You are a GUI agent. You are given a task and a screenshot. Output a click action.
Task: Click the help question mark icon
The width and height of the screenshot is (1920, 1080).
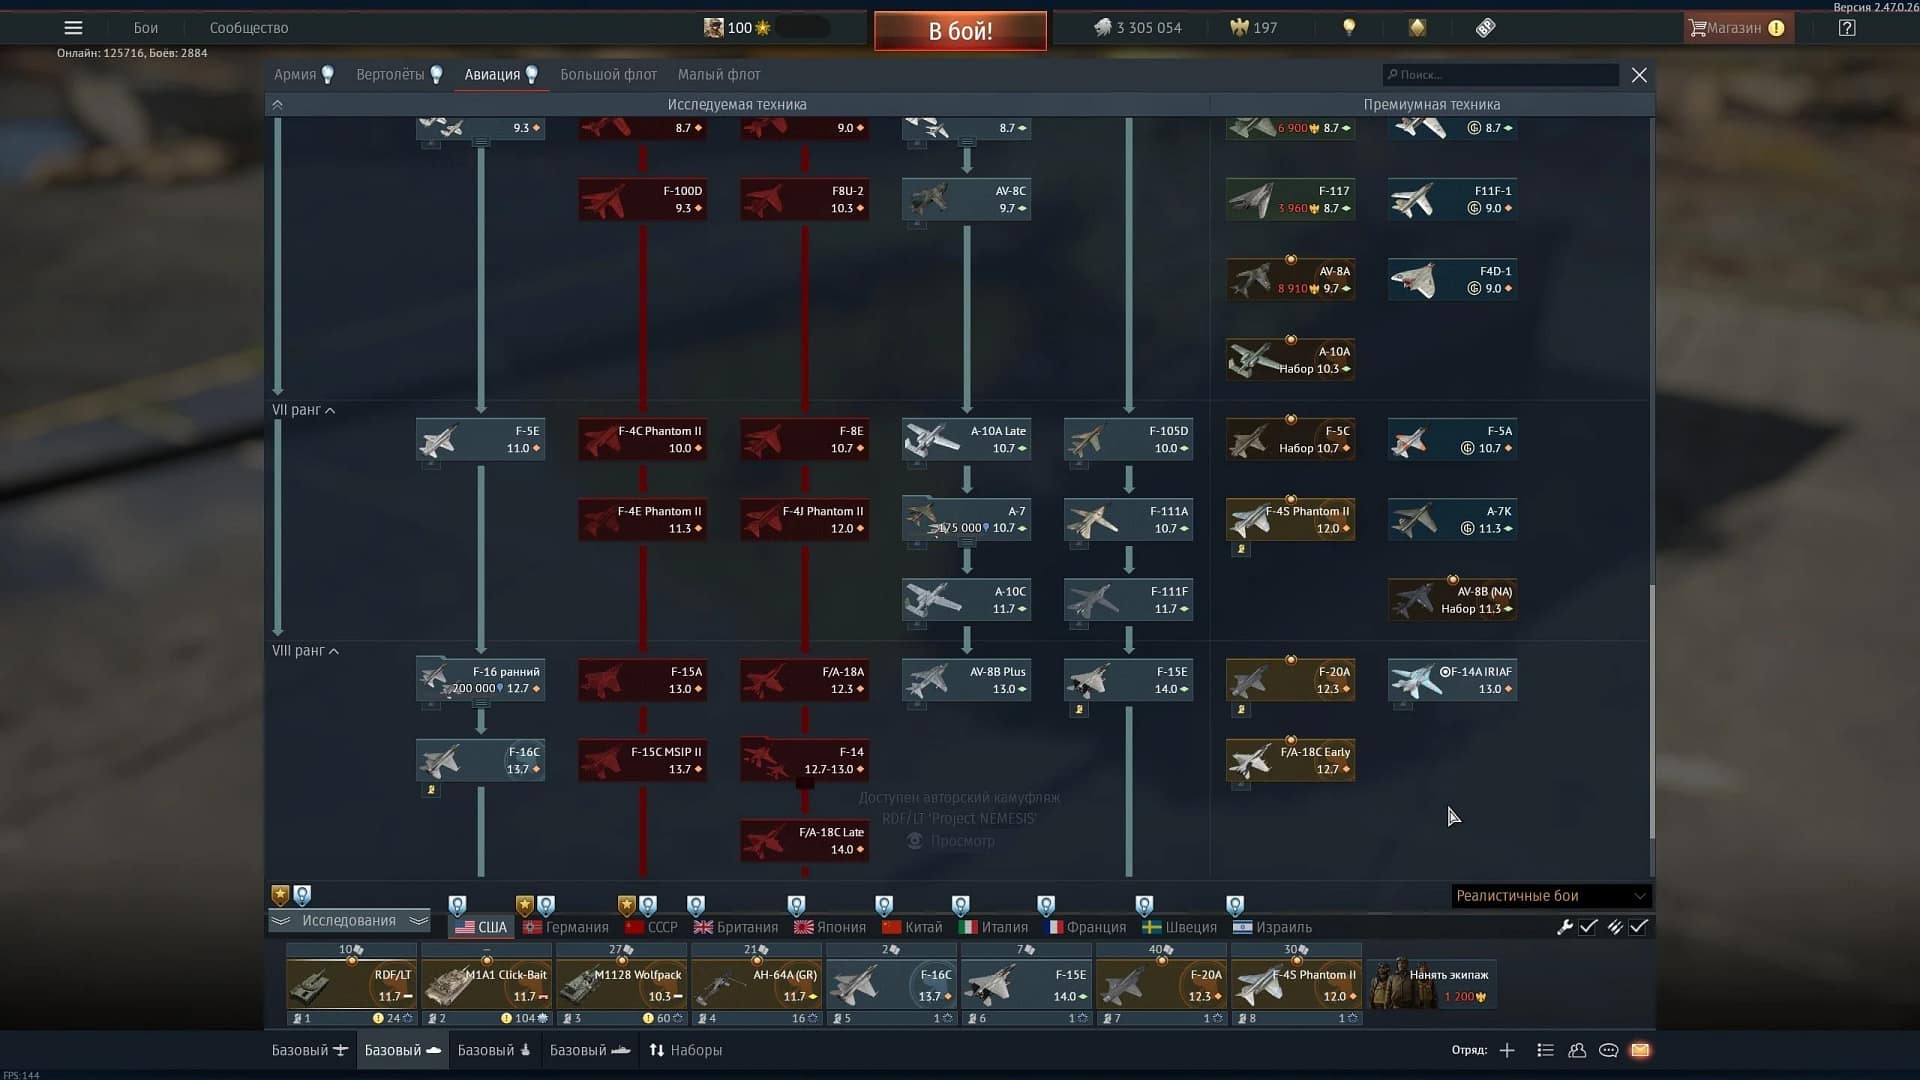(x=1847, y=28)
